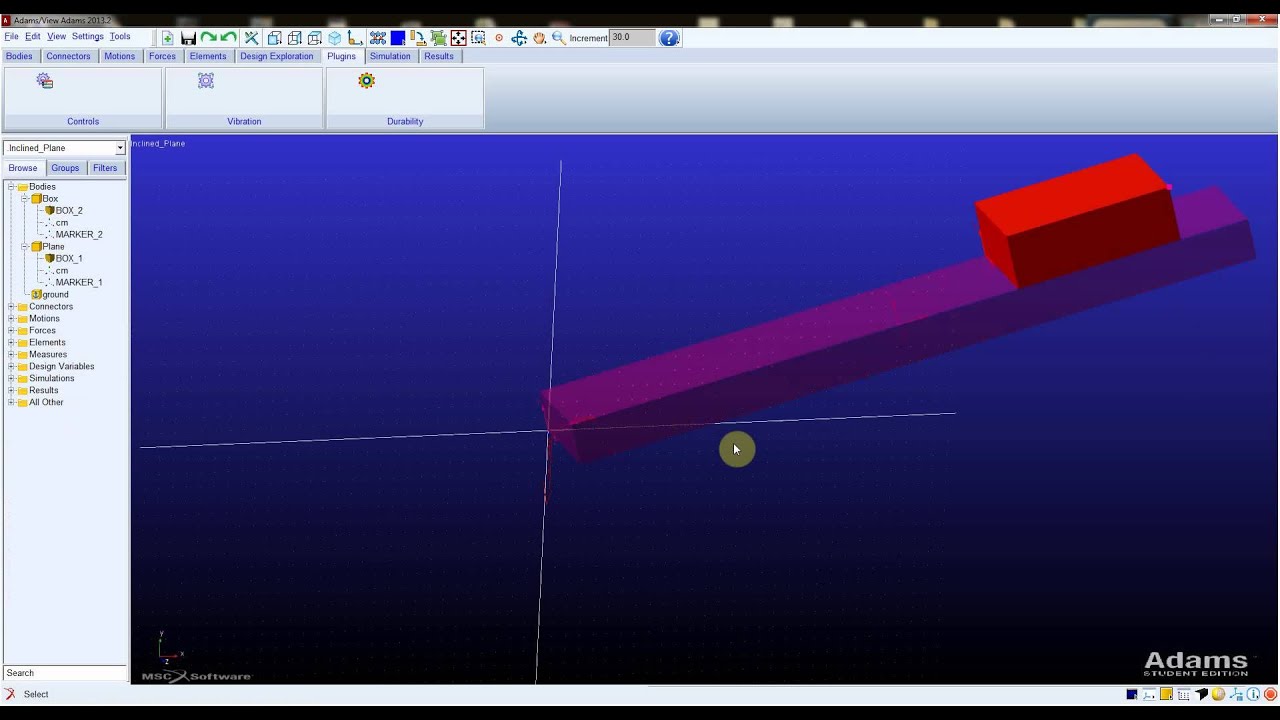
Task: Open the blue question mark Help
Action: [x=670, y=38]
